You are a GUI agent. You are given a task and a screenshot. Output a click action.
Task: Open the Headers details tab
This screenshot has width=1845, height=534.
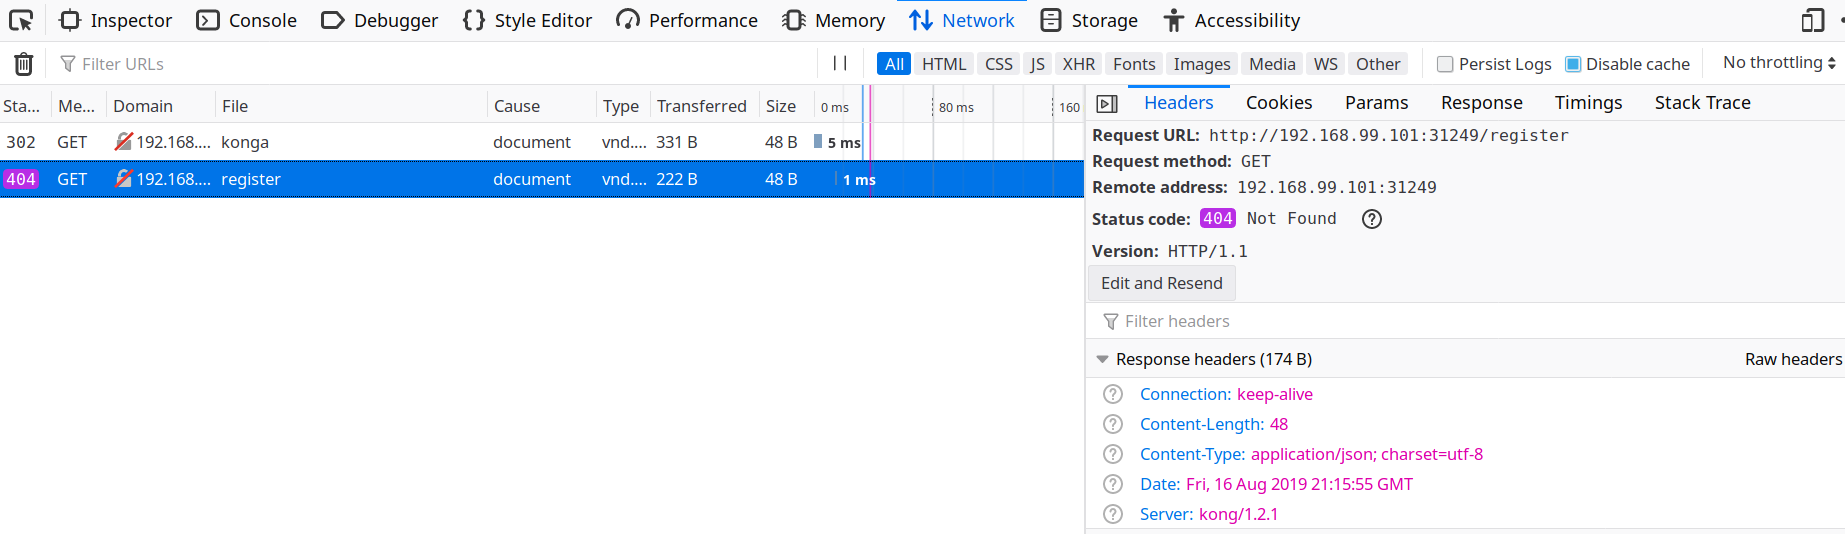1178,103
